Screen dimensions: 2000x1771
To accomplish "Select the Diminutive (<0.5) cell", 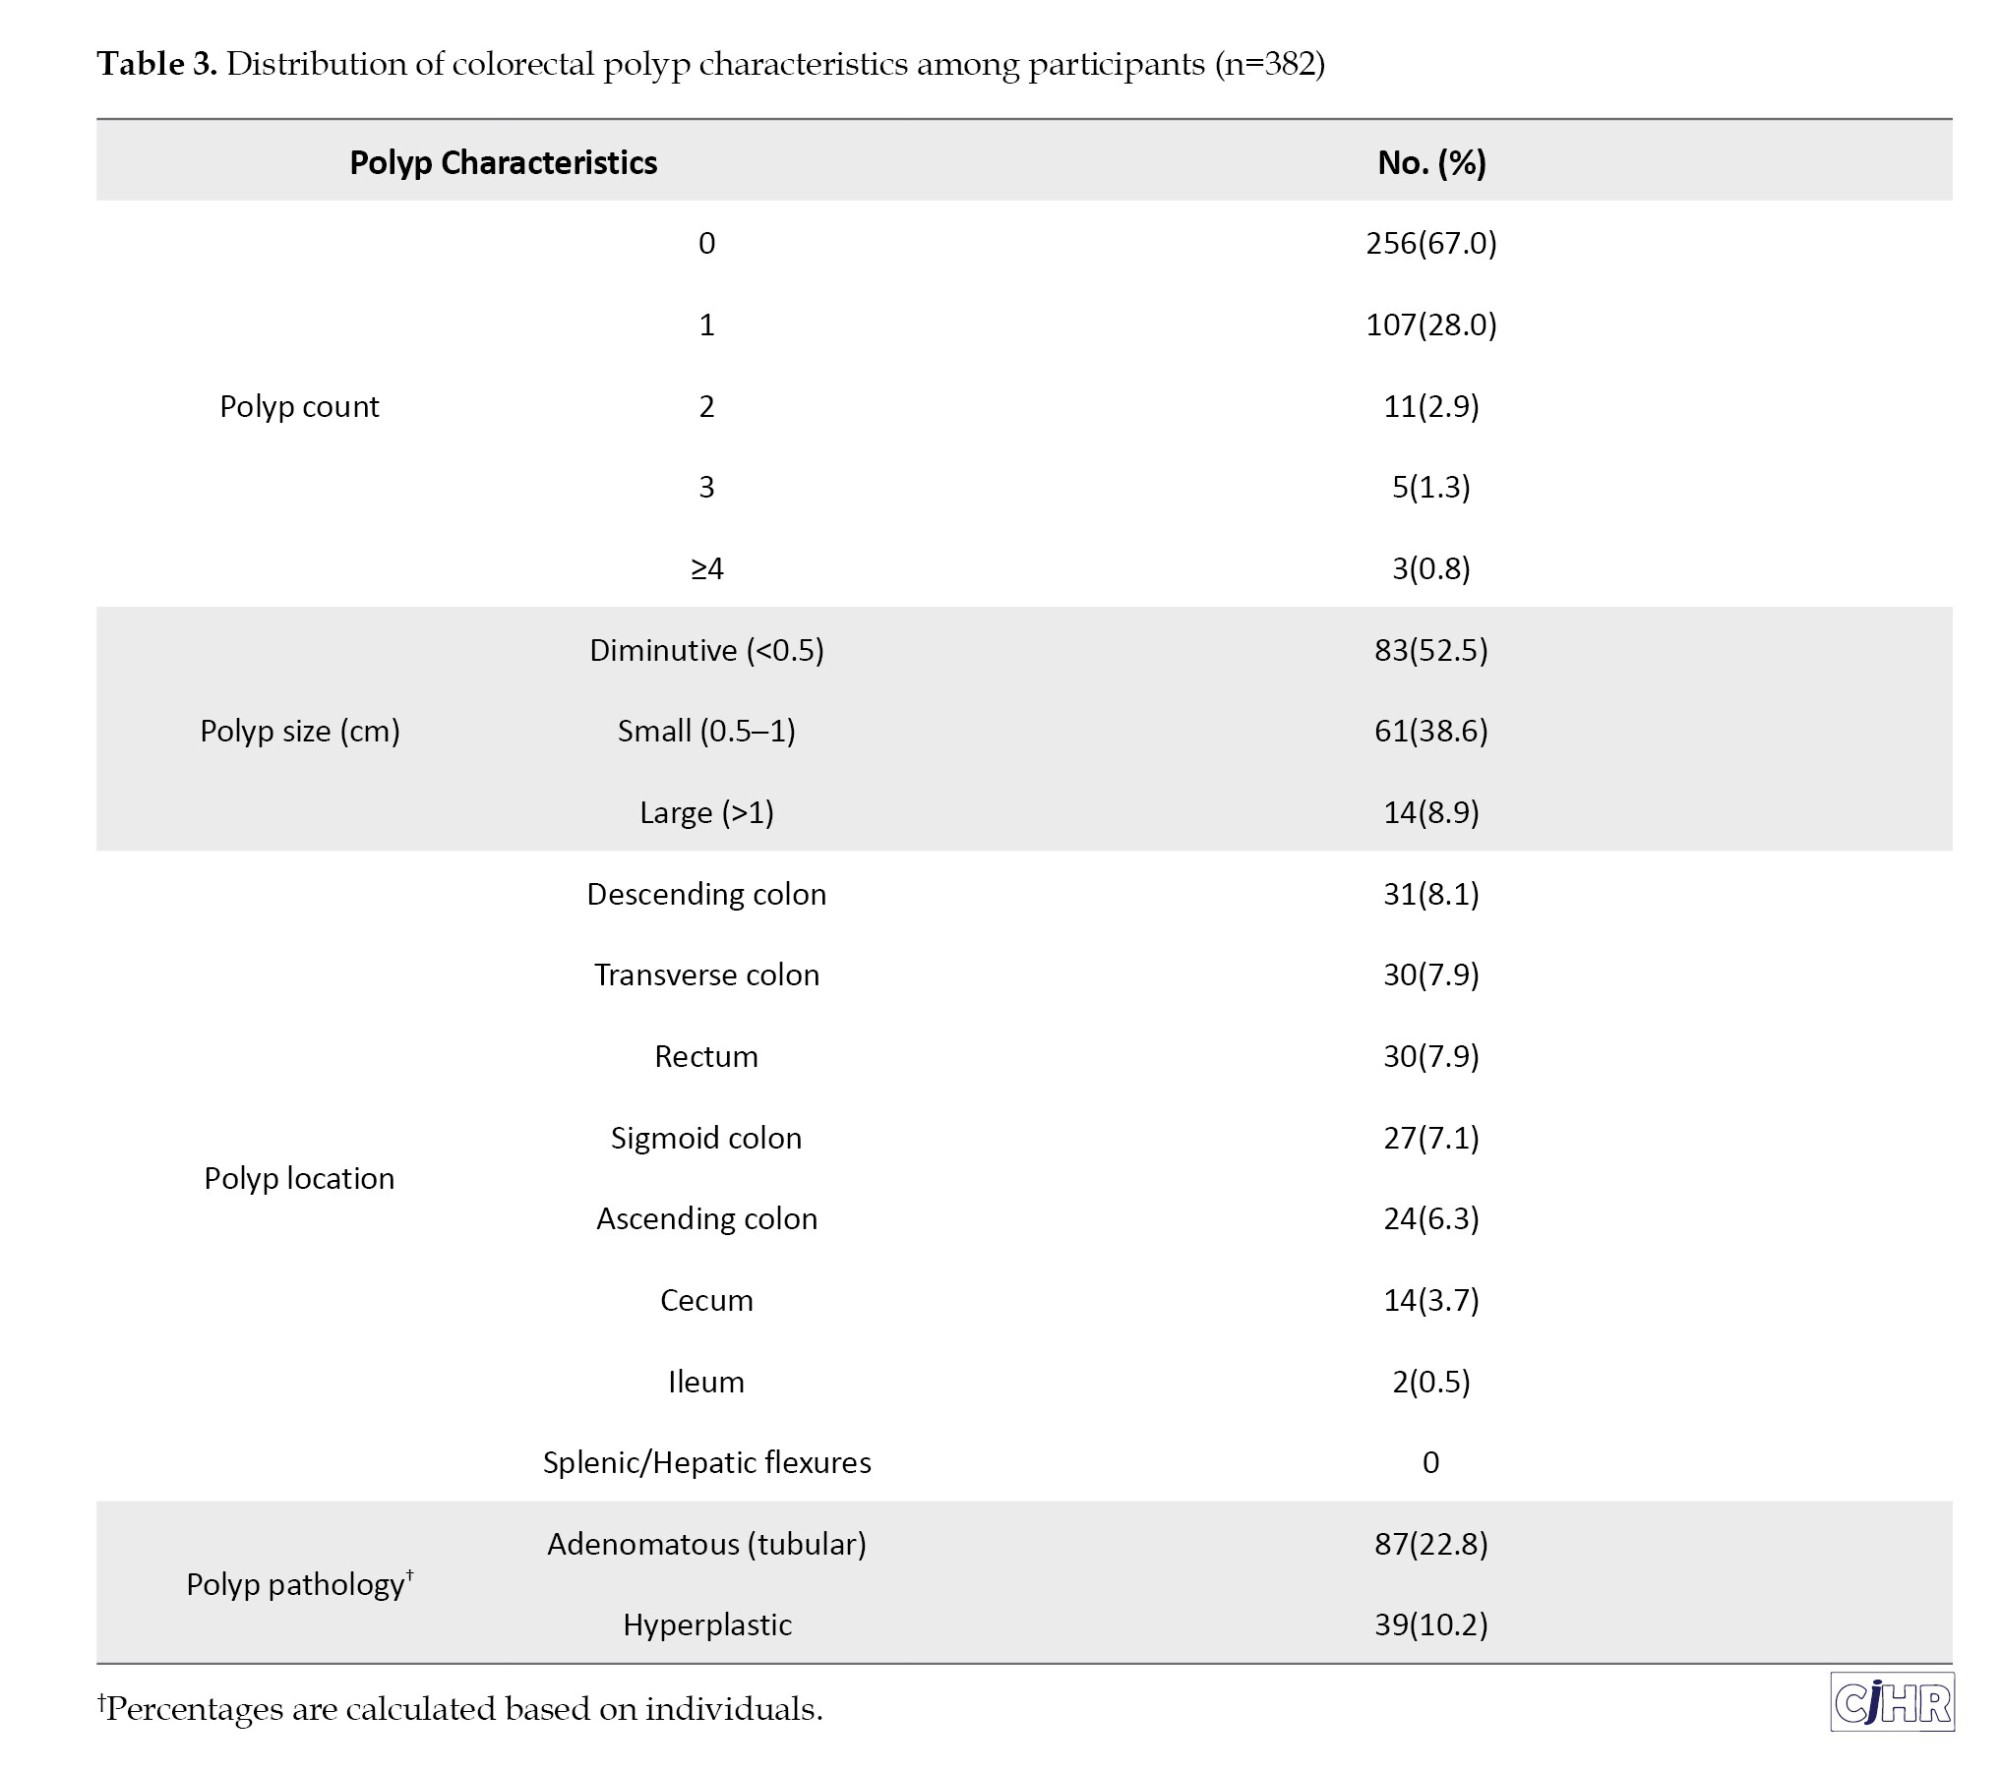I will 706,650.
